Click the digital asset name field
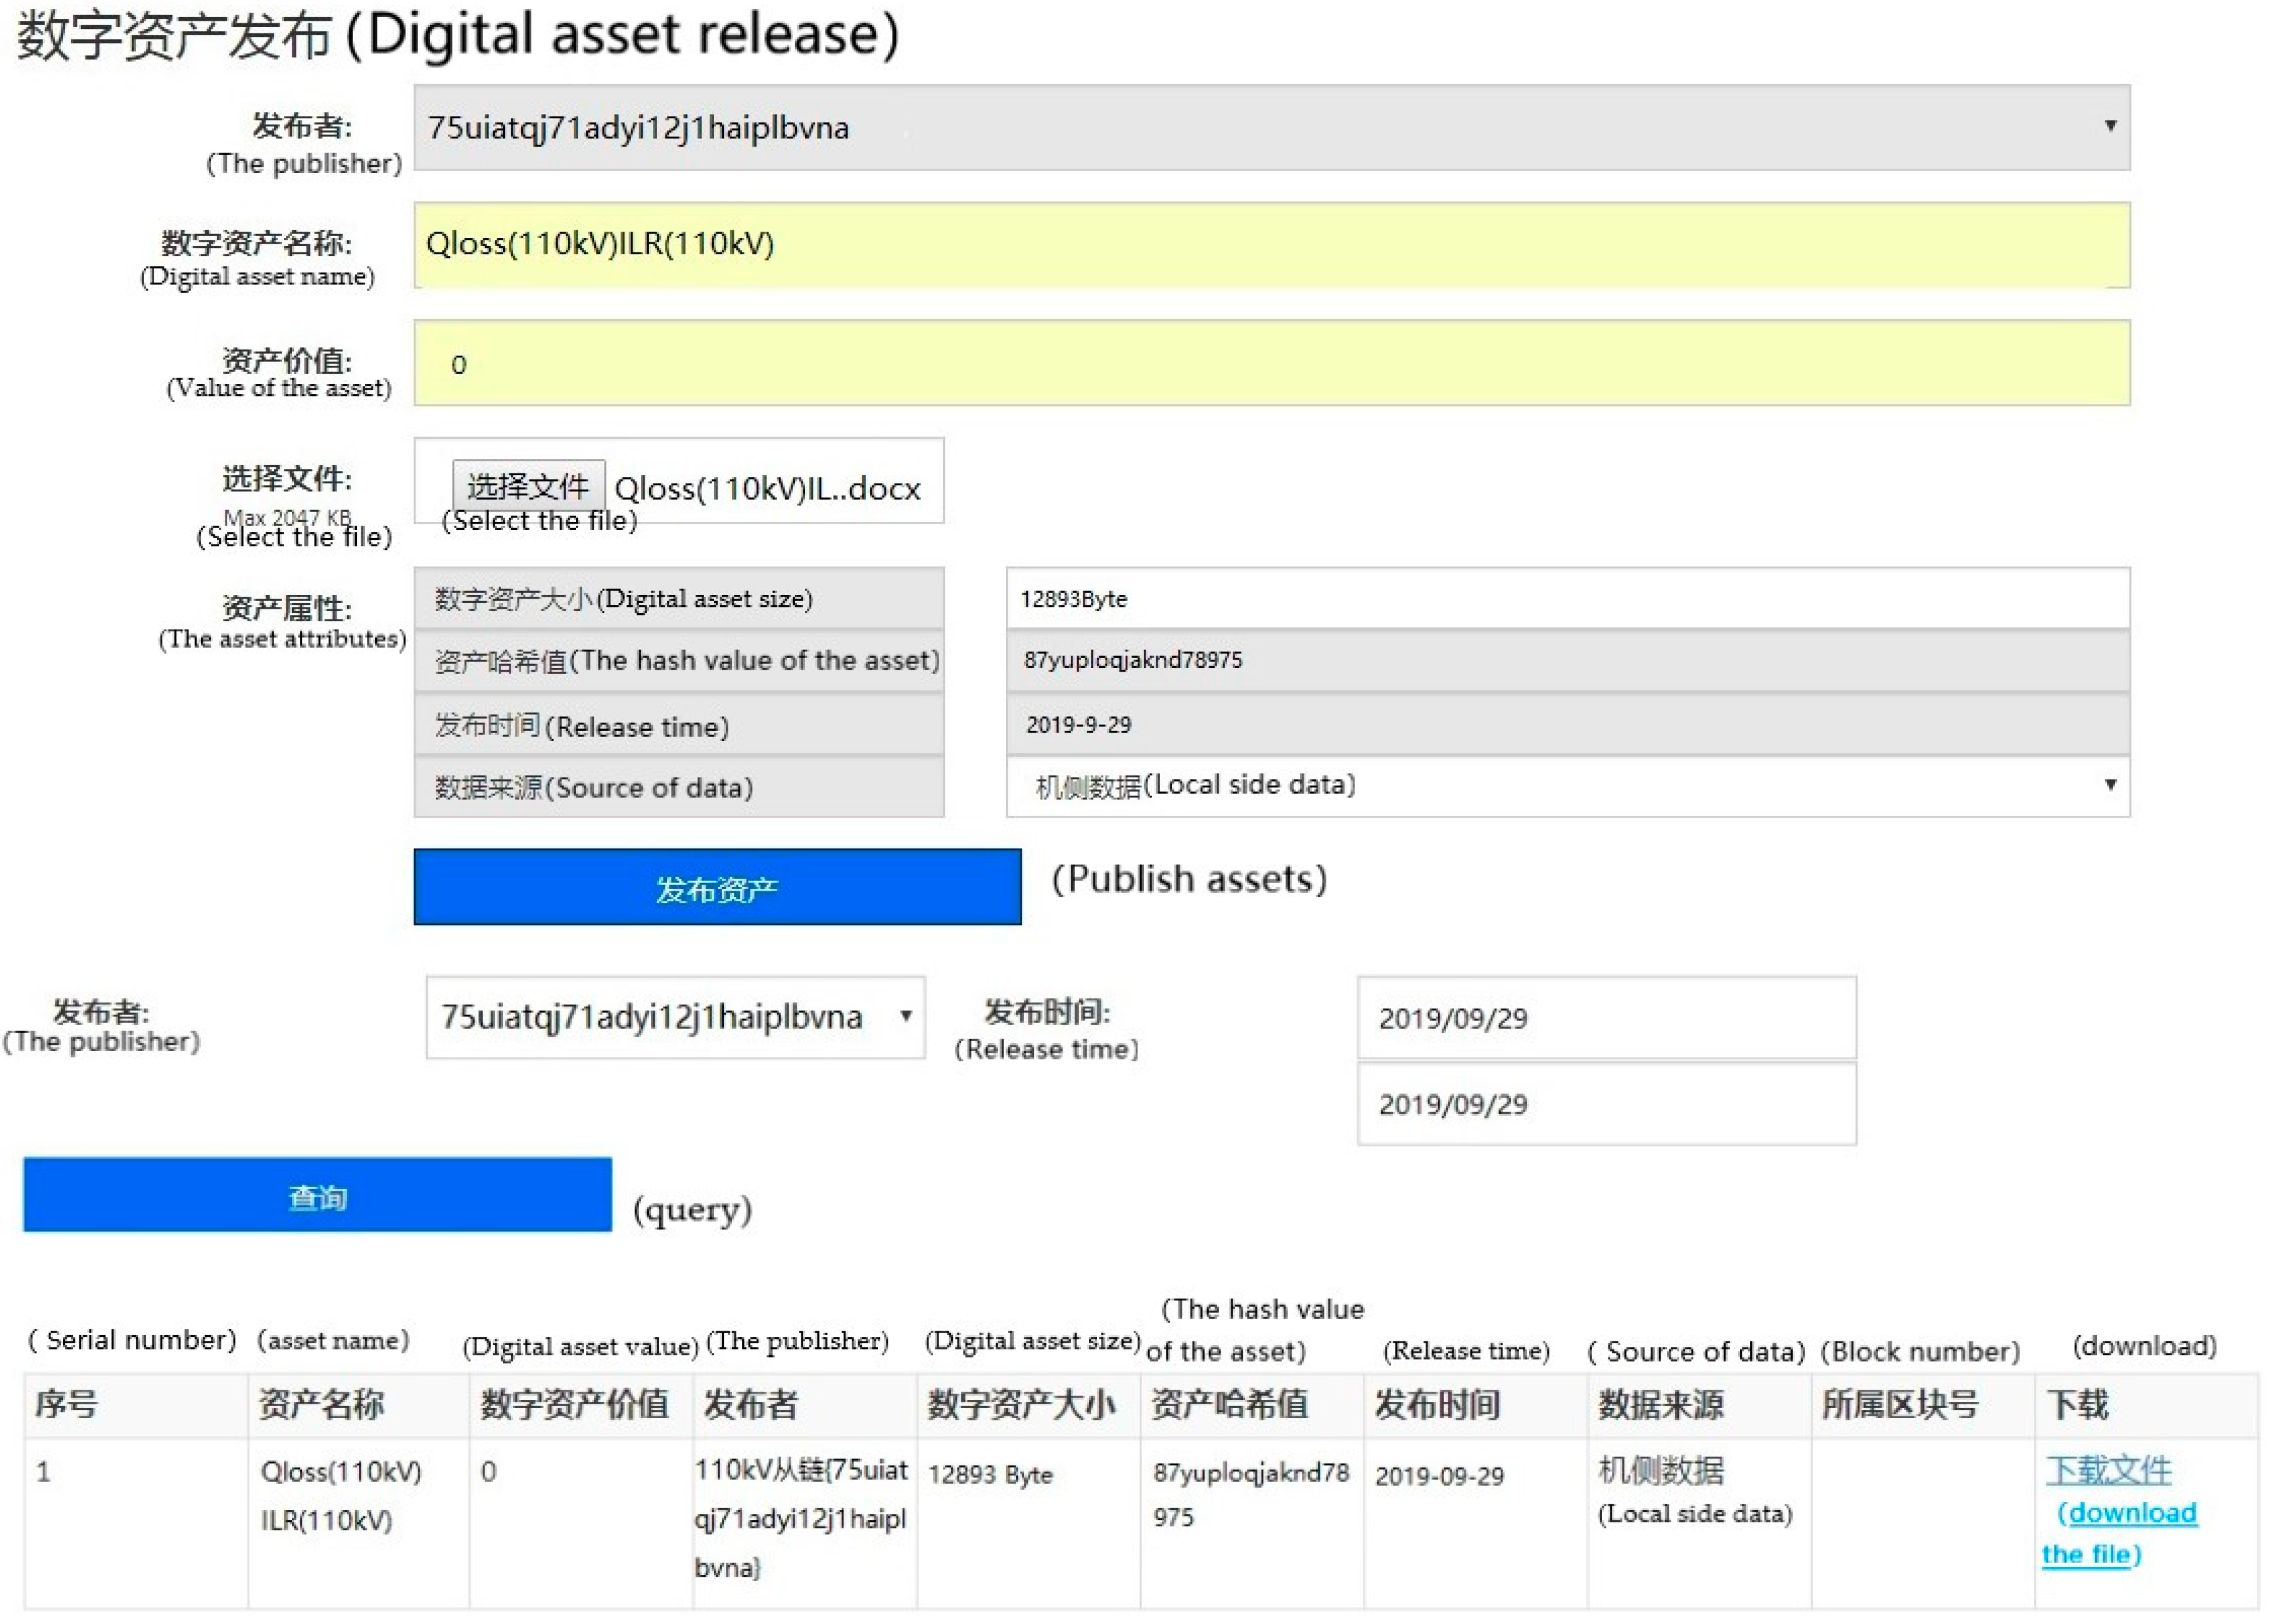 coord(1271,245)
